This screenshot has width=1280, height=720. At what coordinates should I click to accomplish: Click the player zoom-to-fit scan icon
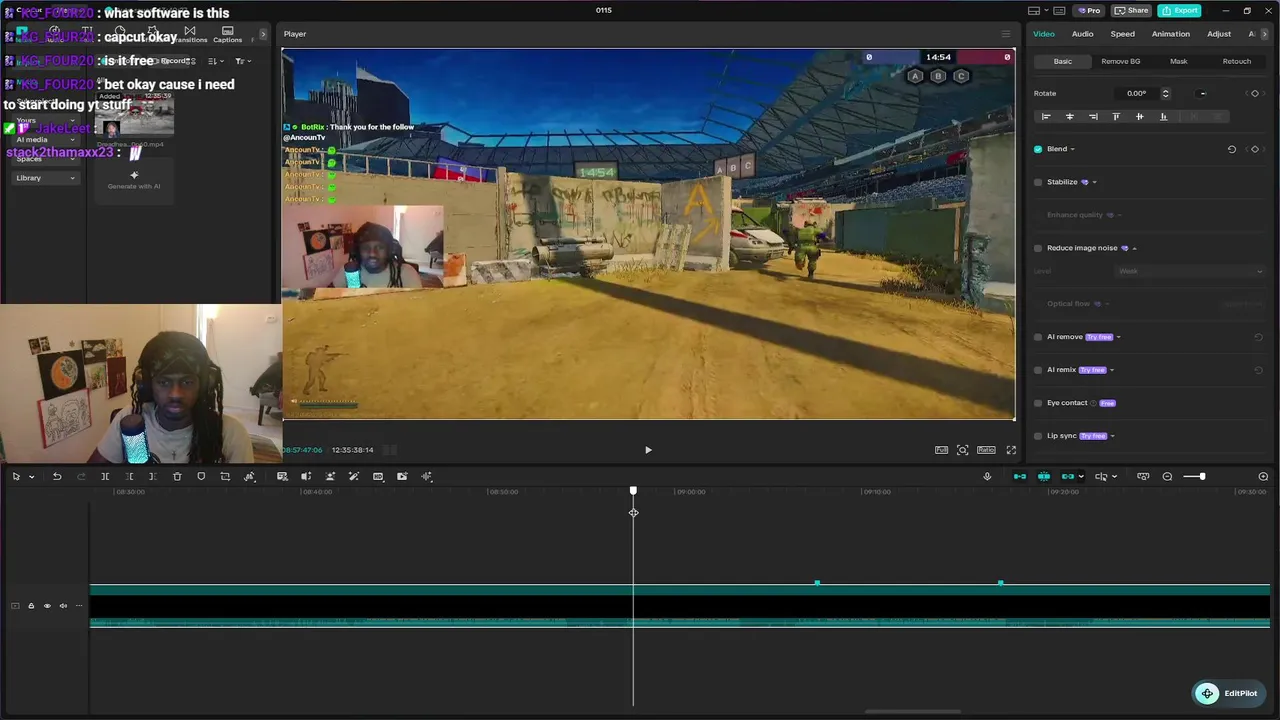click(962, 450)
